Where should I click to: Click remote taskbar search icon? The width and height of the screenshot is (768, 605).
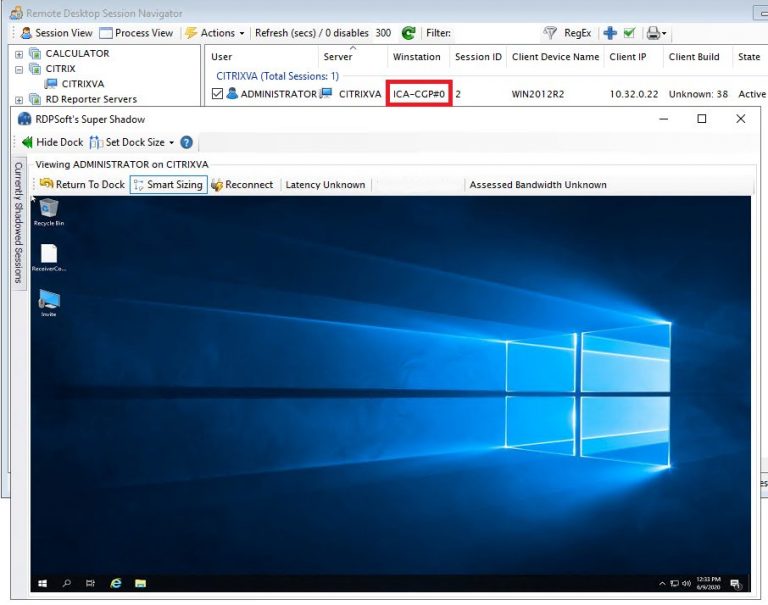click(x=67, y=583)
